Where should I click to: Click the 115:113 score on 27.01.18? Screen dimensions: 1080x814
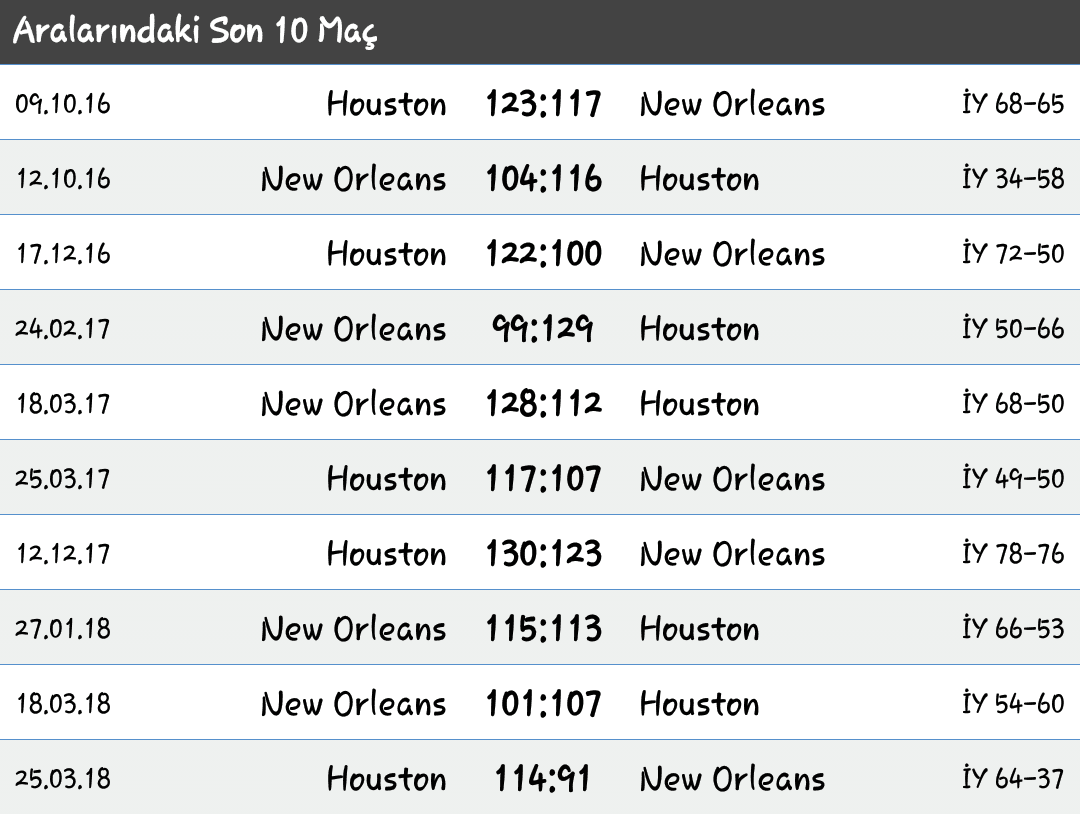point(543,629)
